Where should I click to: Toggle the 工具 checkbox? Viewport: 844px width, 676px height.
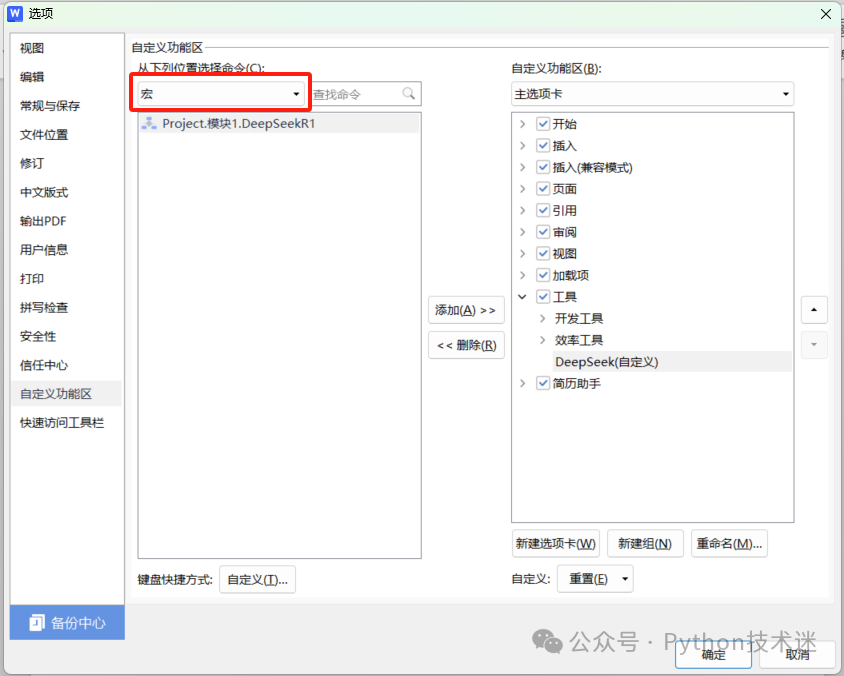point(543,297)
